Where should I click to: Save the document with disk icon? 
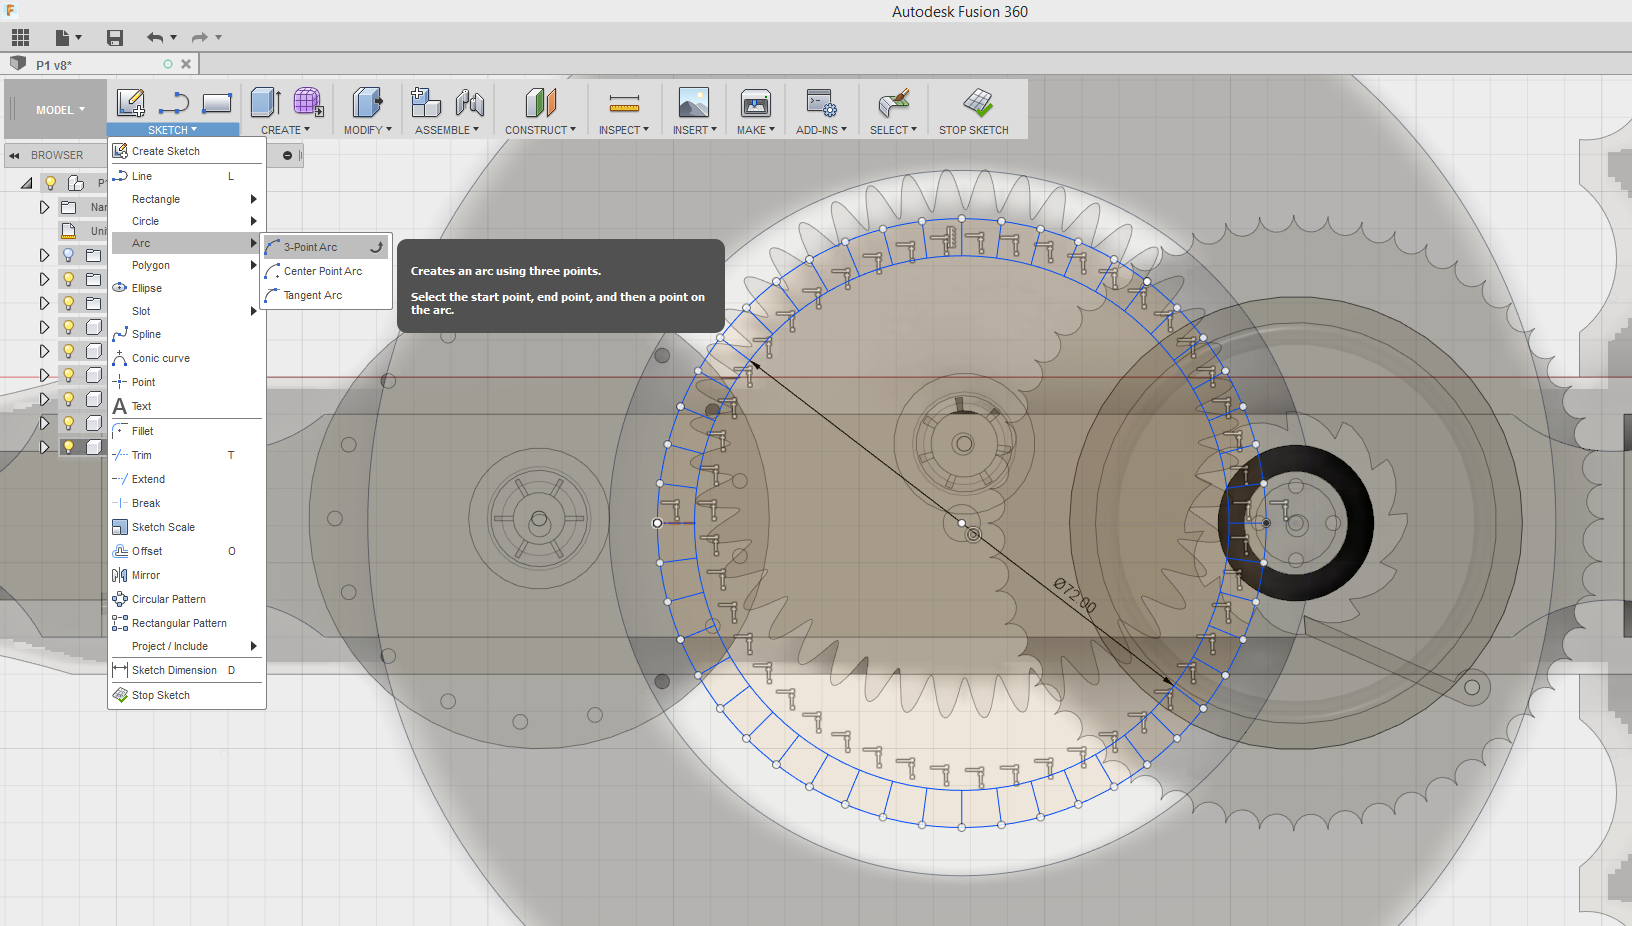115,38
